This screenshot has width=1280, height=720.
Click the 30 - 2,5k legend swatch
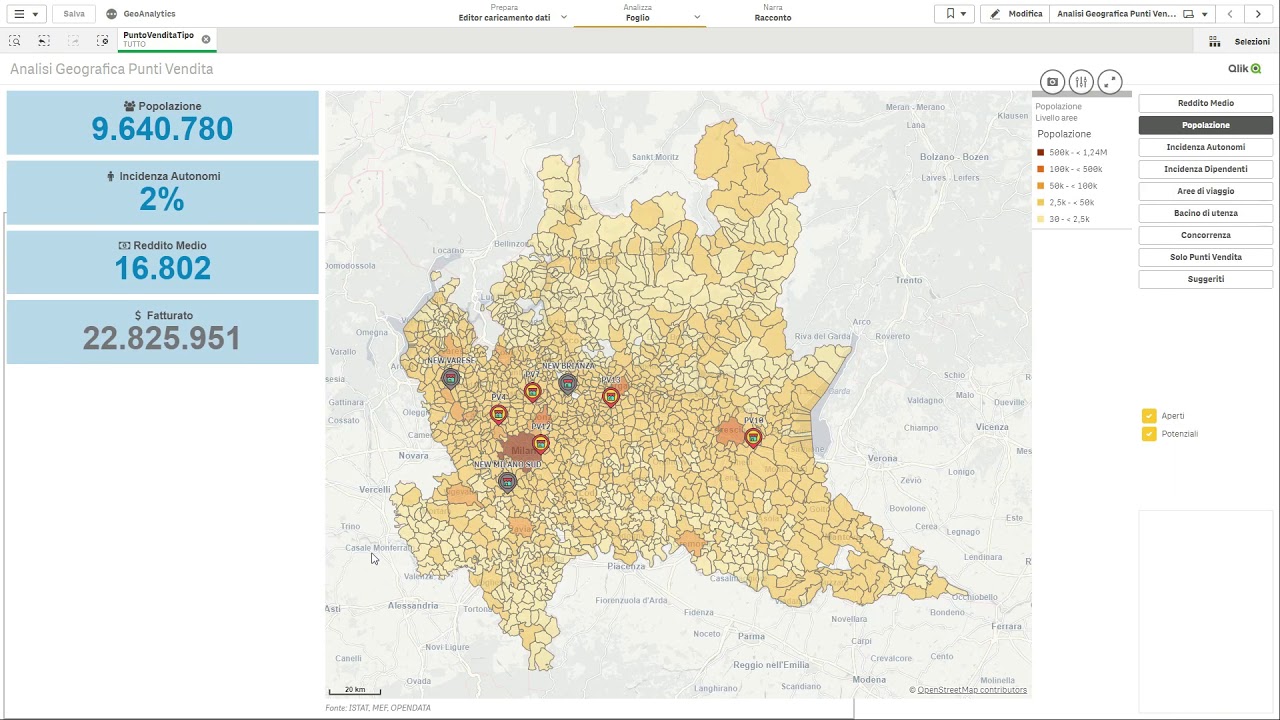pos(1041,219)
